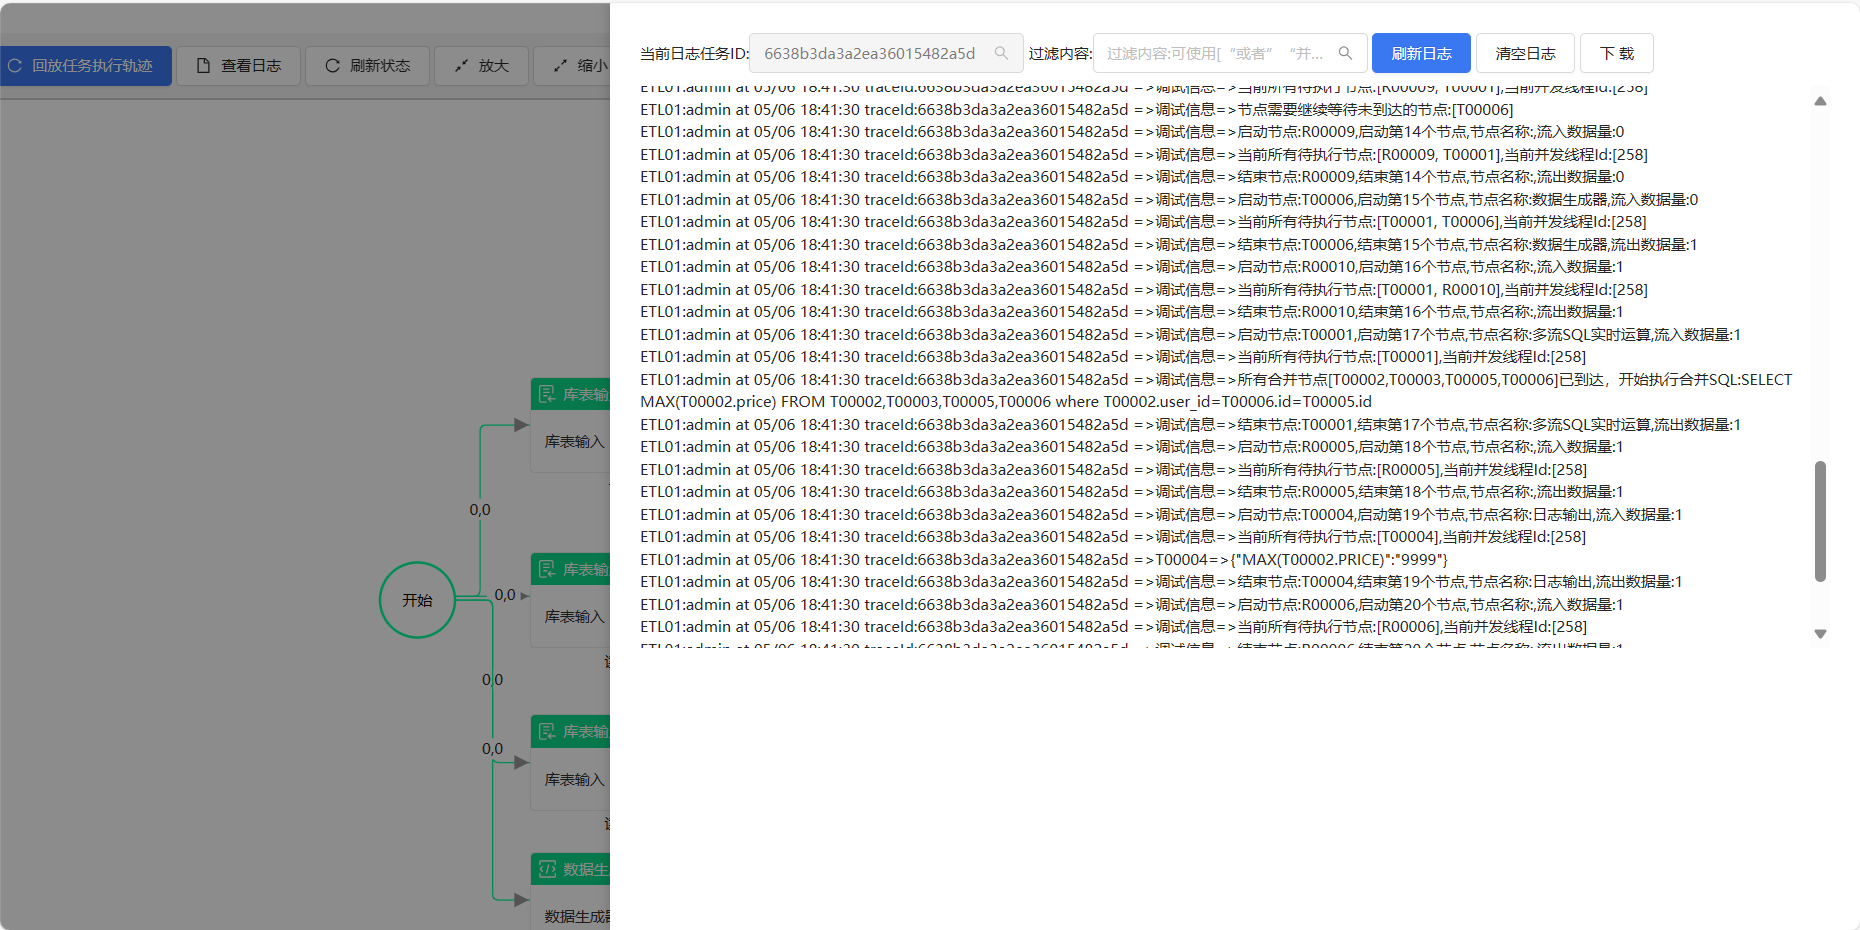Screen dimensions: 1860x930
Task: Click the document icon in 查看日志
Action: coord(204,65)
